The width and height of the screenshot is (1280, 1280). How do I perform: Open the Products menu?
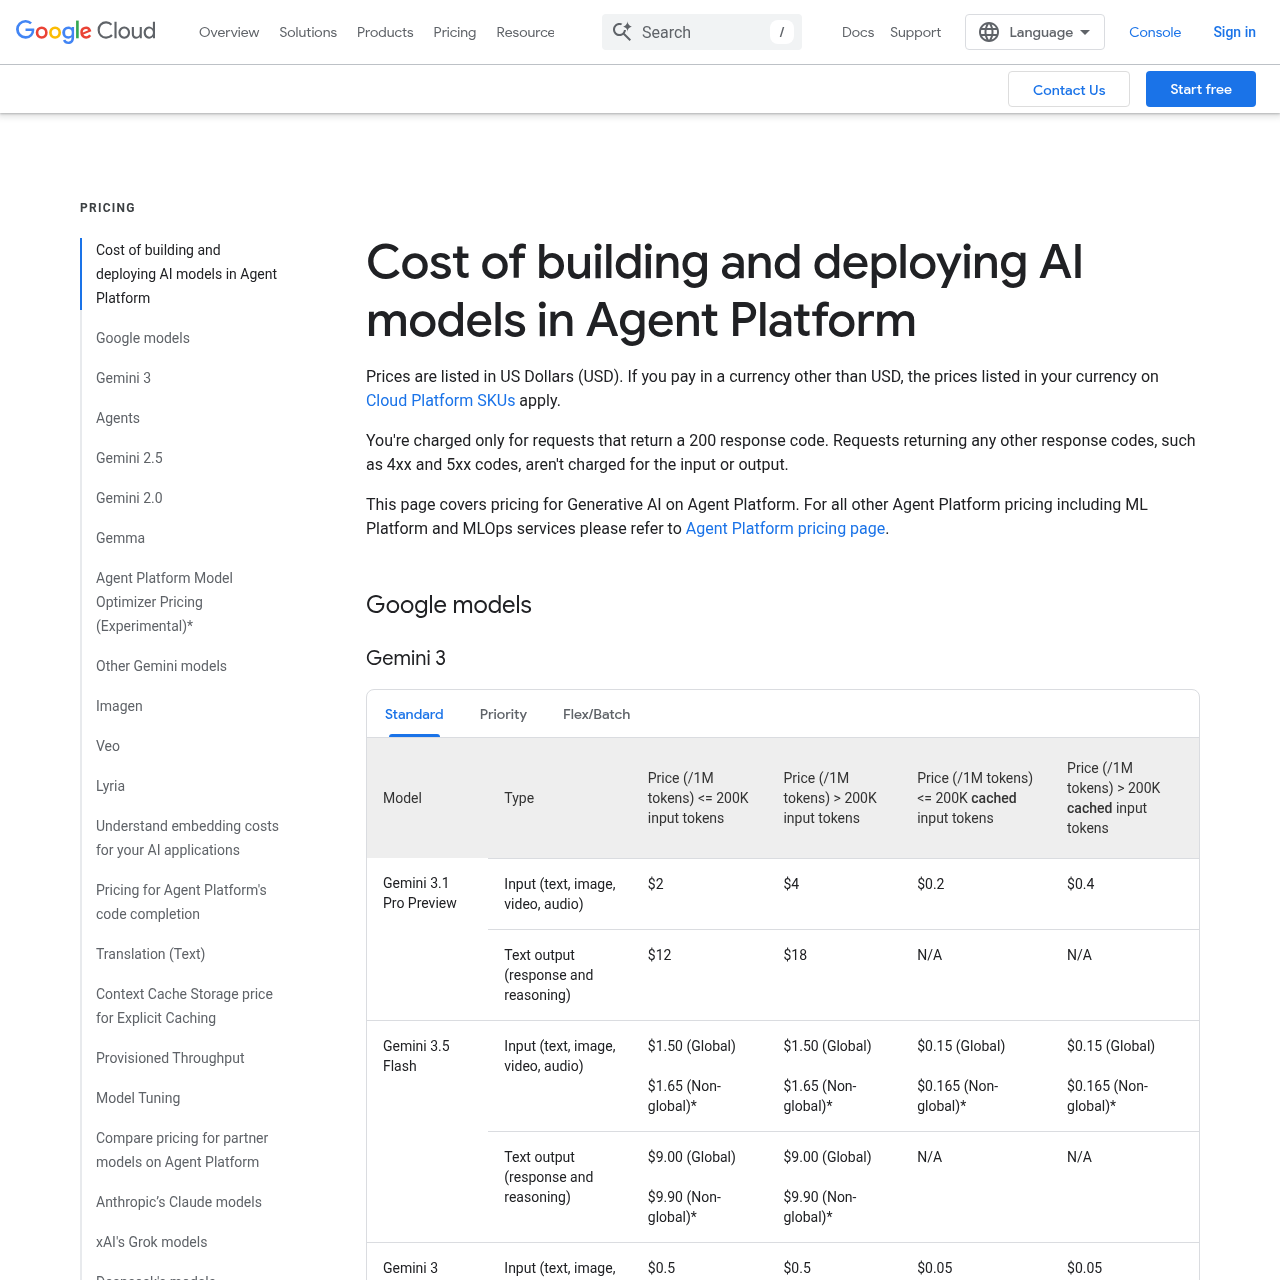385,32
